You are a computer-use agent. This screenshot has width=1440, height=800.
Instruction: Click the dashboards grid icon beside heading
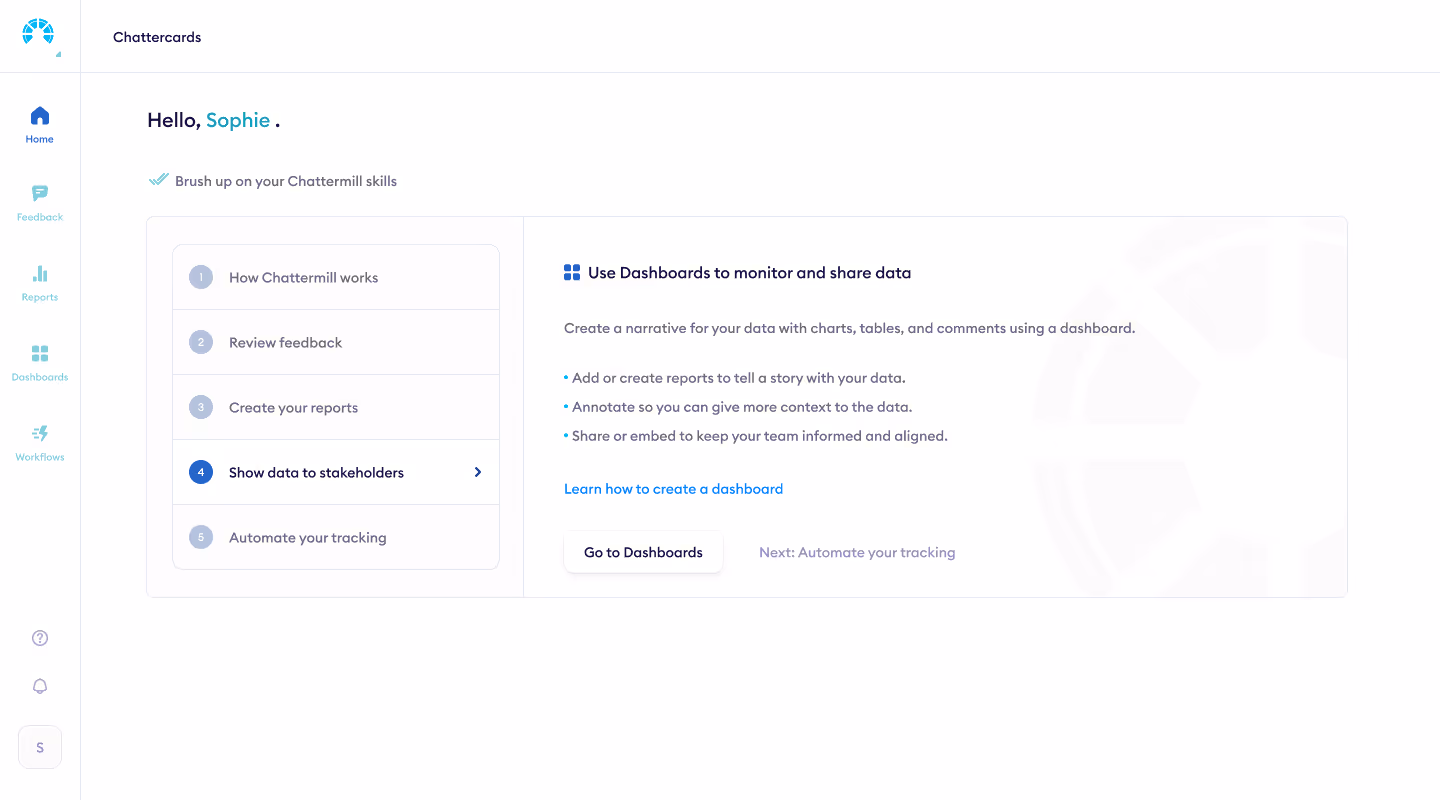(x=572, y=272)
